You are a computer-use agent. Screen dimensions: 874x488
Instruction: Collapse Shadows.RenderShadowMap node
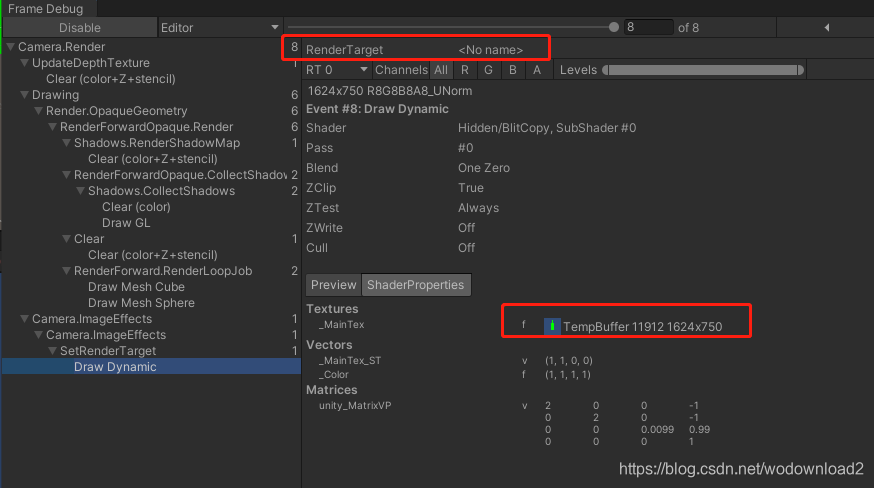66,143
